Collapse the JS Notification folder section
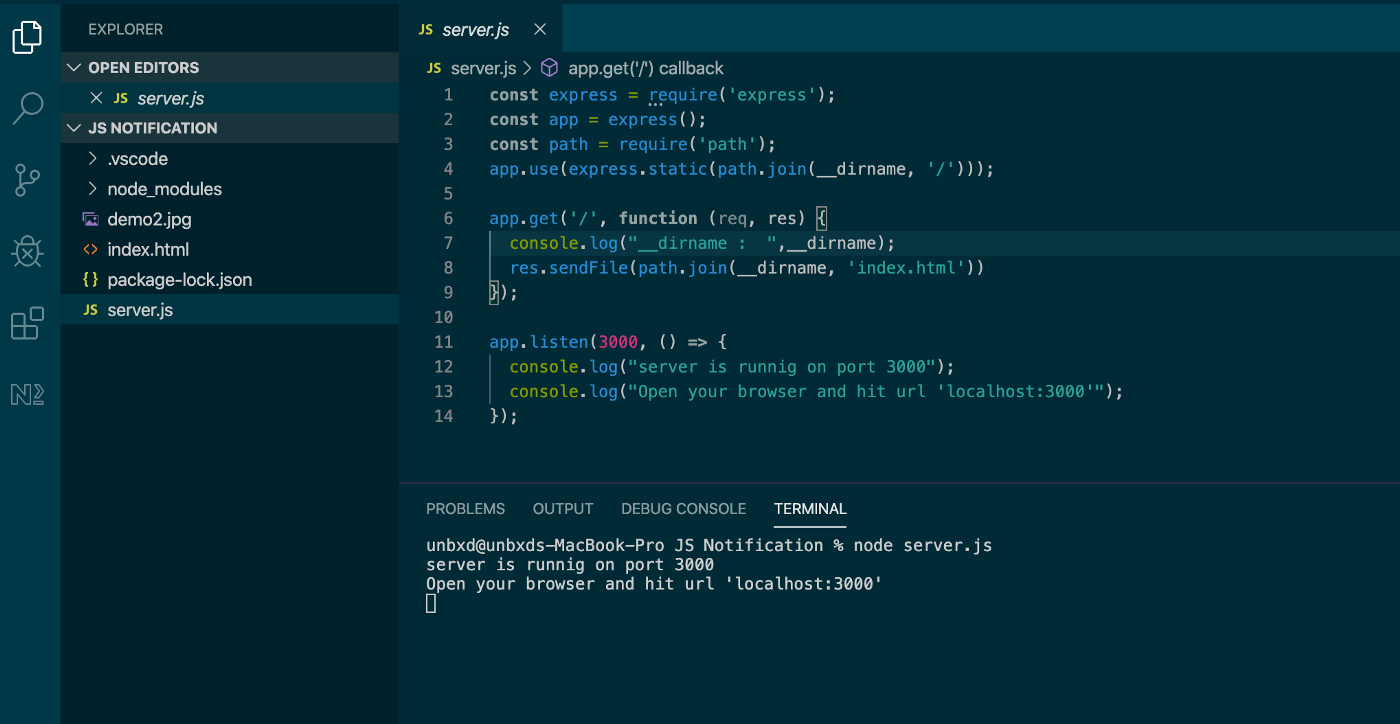This screenshot has height=724, width=1400. point(74,128)
